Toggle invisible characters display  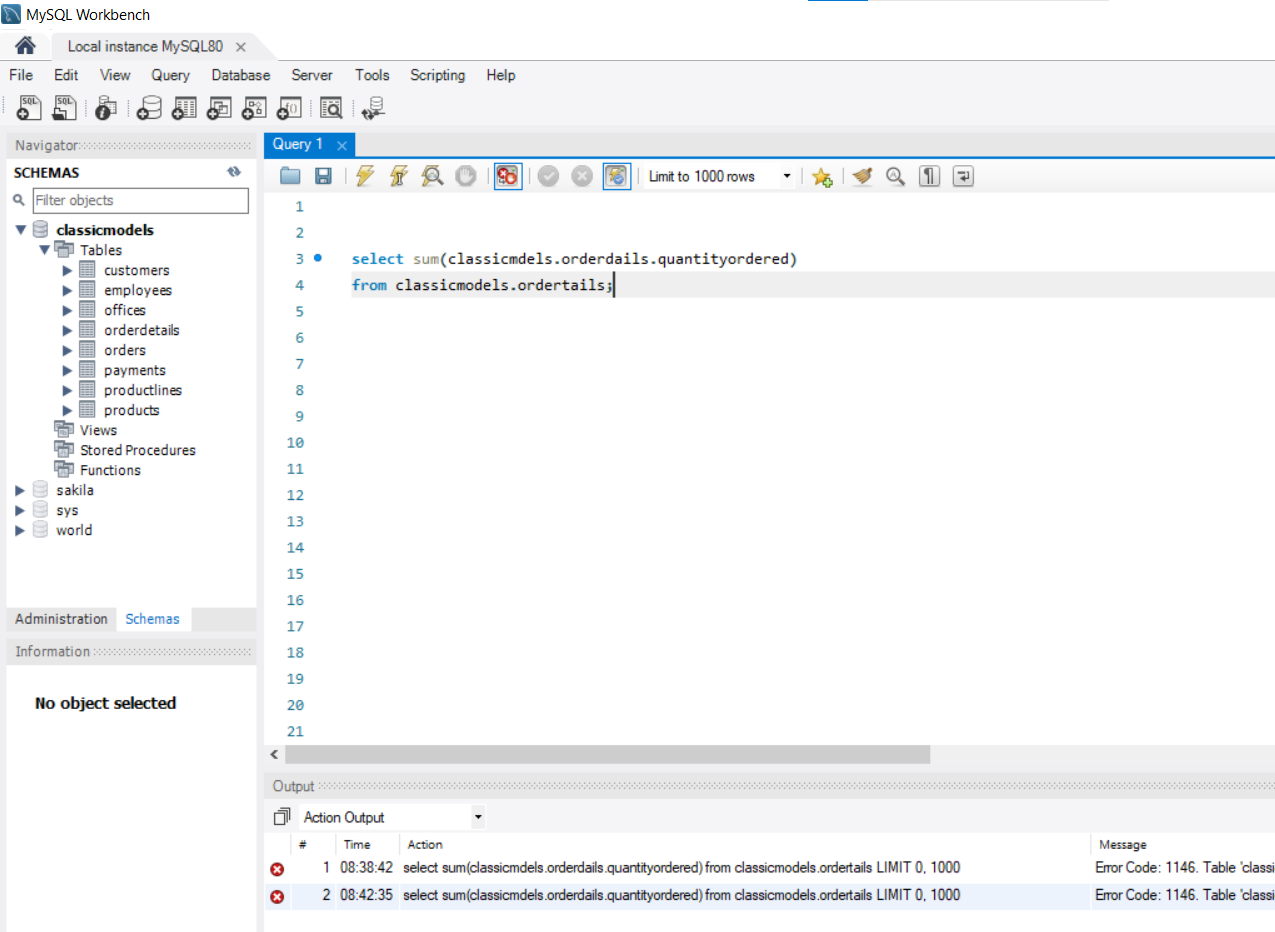point(930,176)
